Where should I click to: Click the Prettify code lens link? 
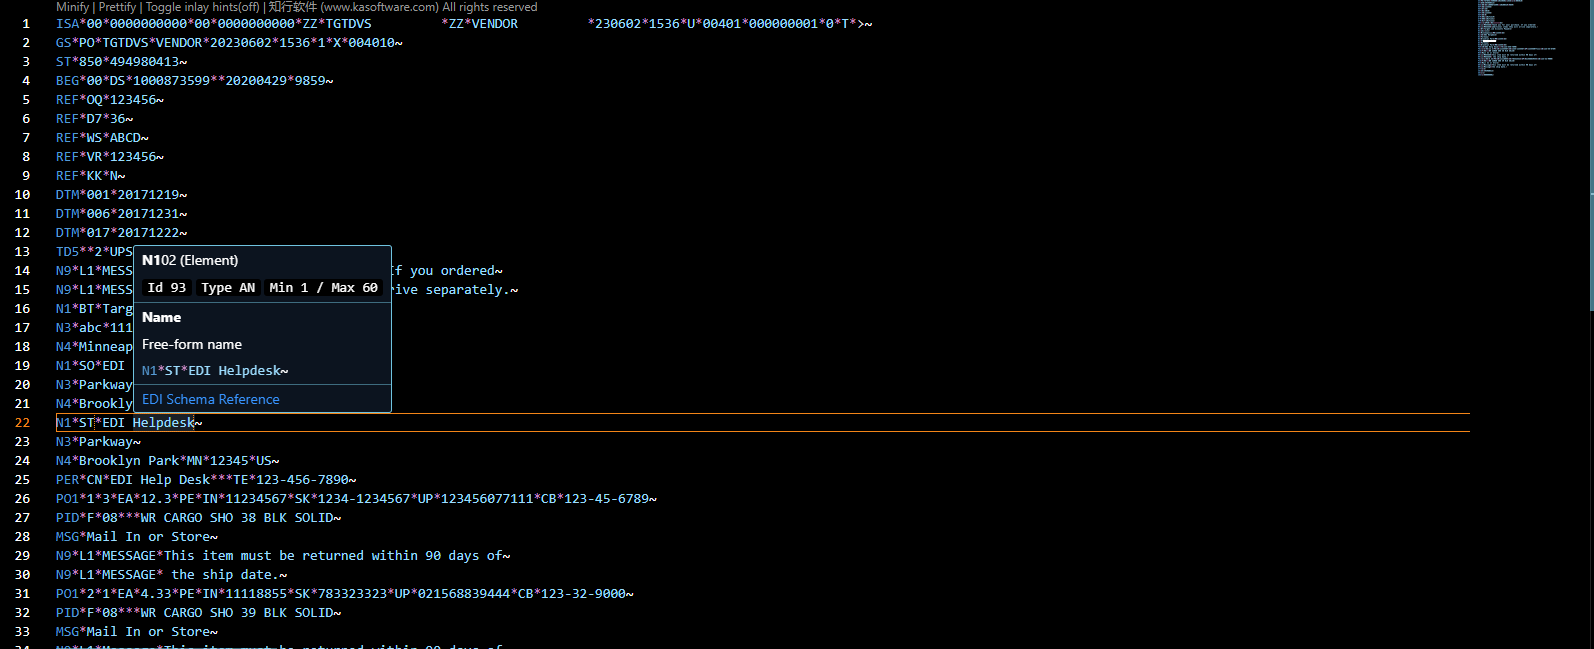117,7
